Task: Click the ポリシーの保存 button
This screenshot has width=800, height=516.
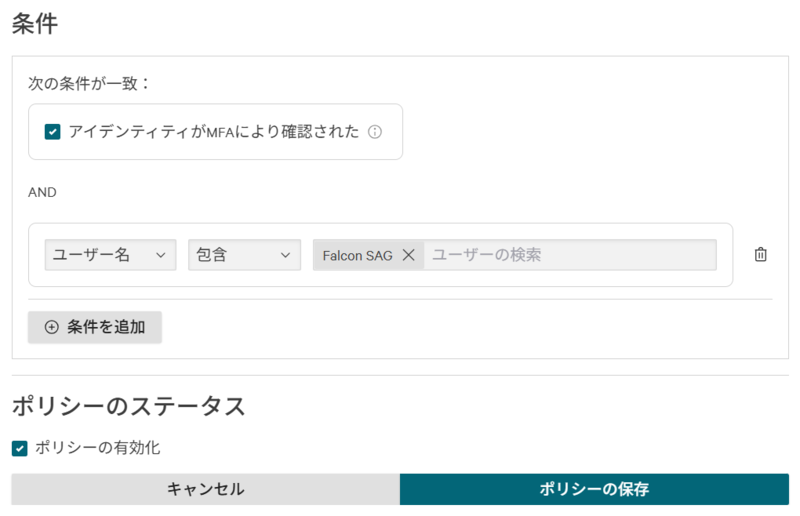Action: click(x=594, y=489)
